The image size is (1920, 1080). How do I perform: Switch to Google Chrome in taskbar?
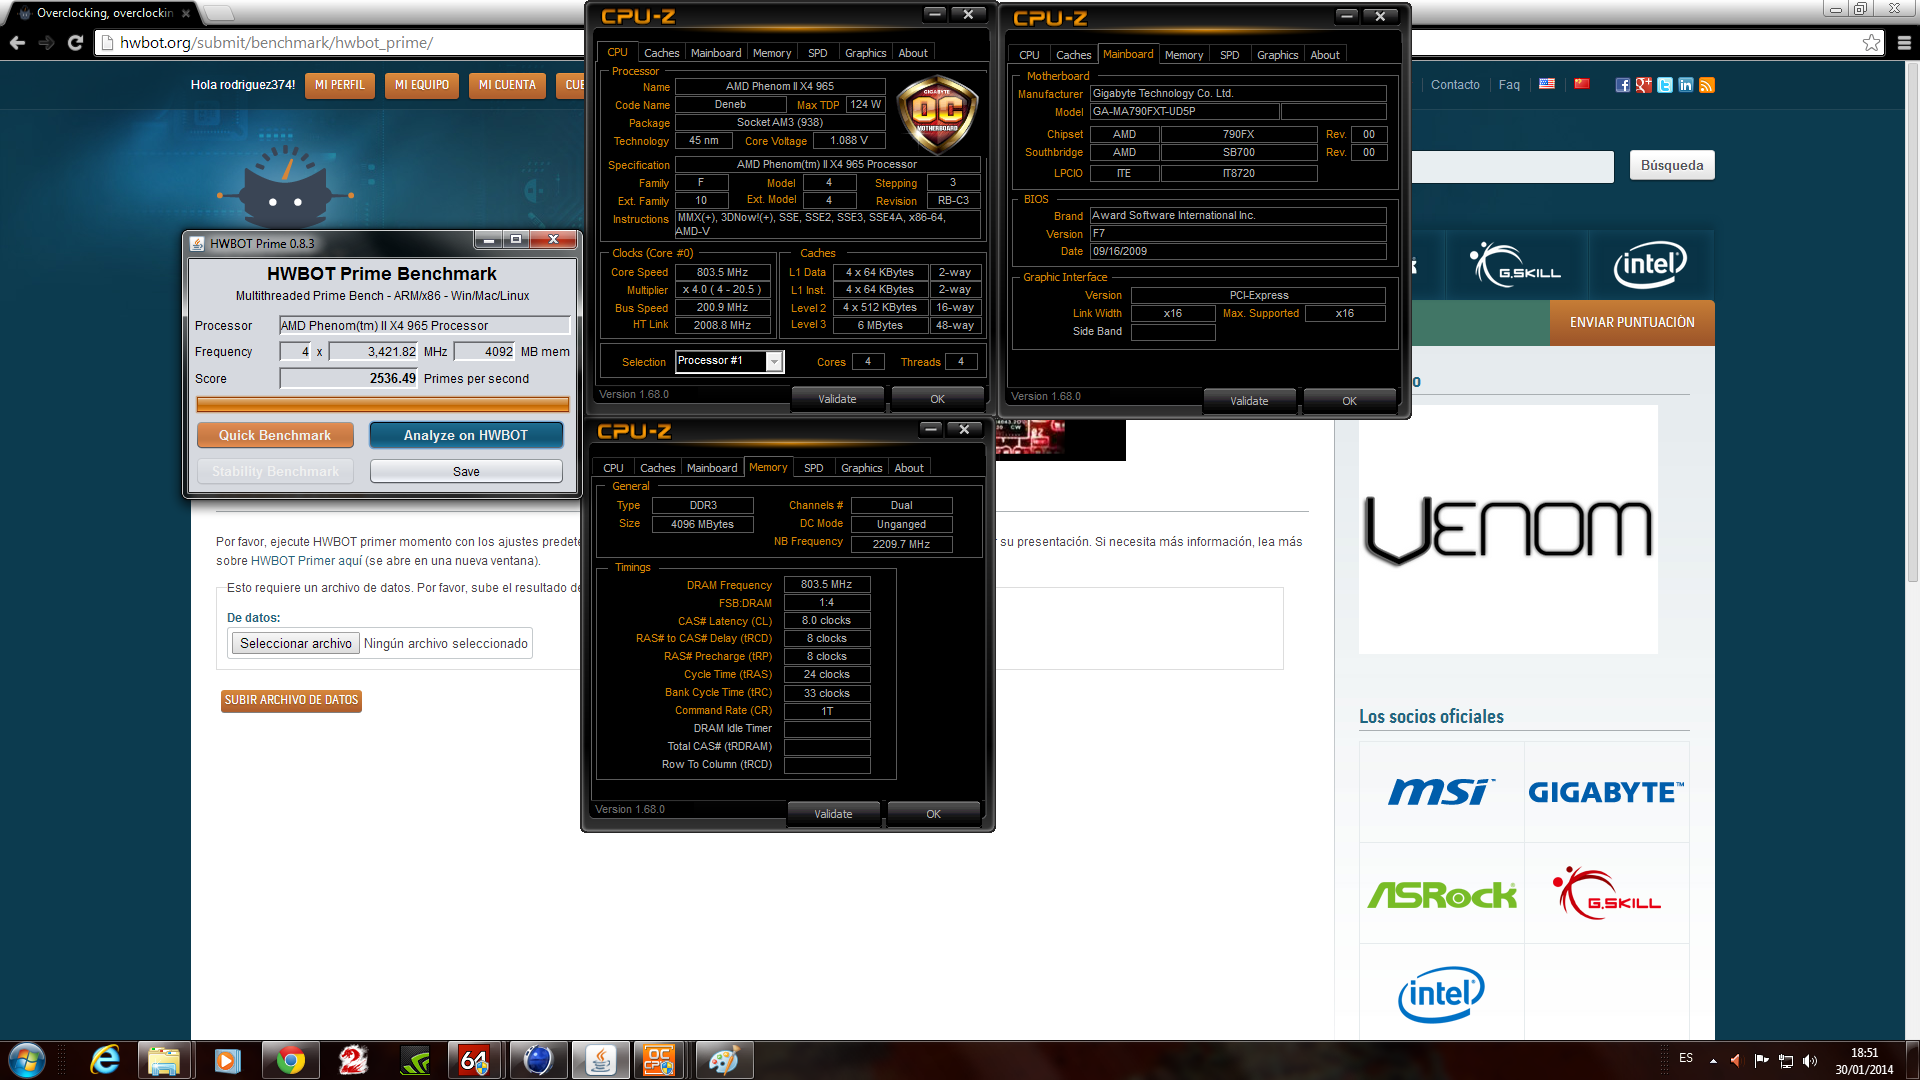click(290, 1060)
